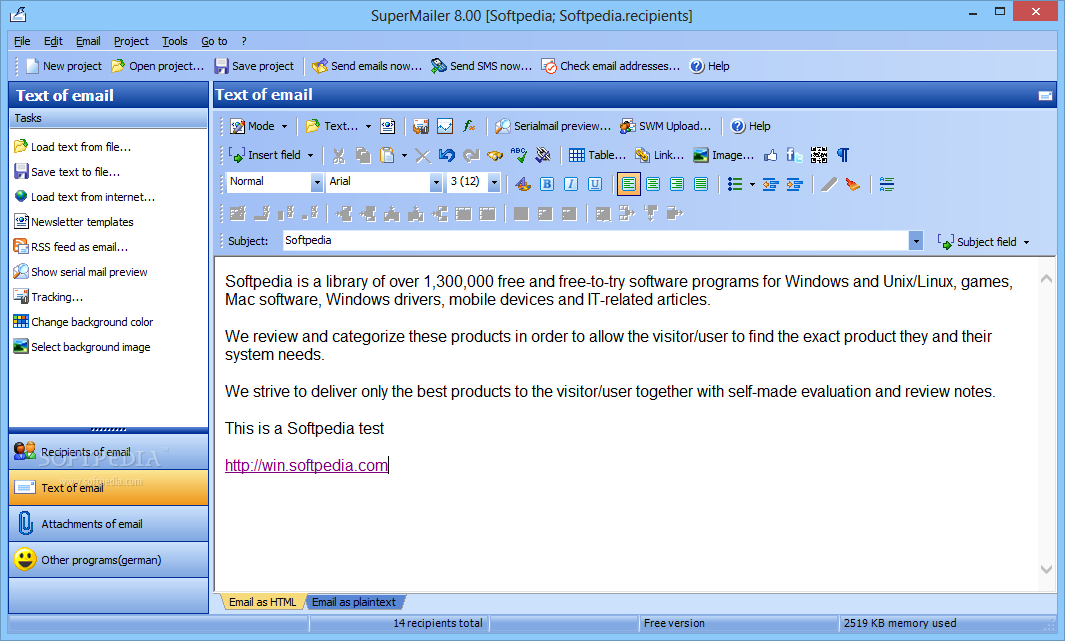Click the Send SMS now... button

pyautogui.click(x=481, y=67)
